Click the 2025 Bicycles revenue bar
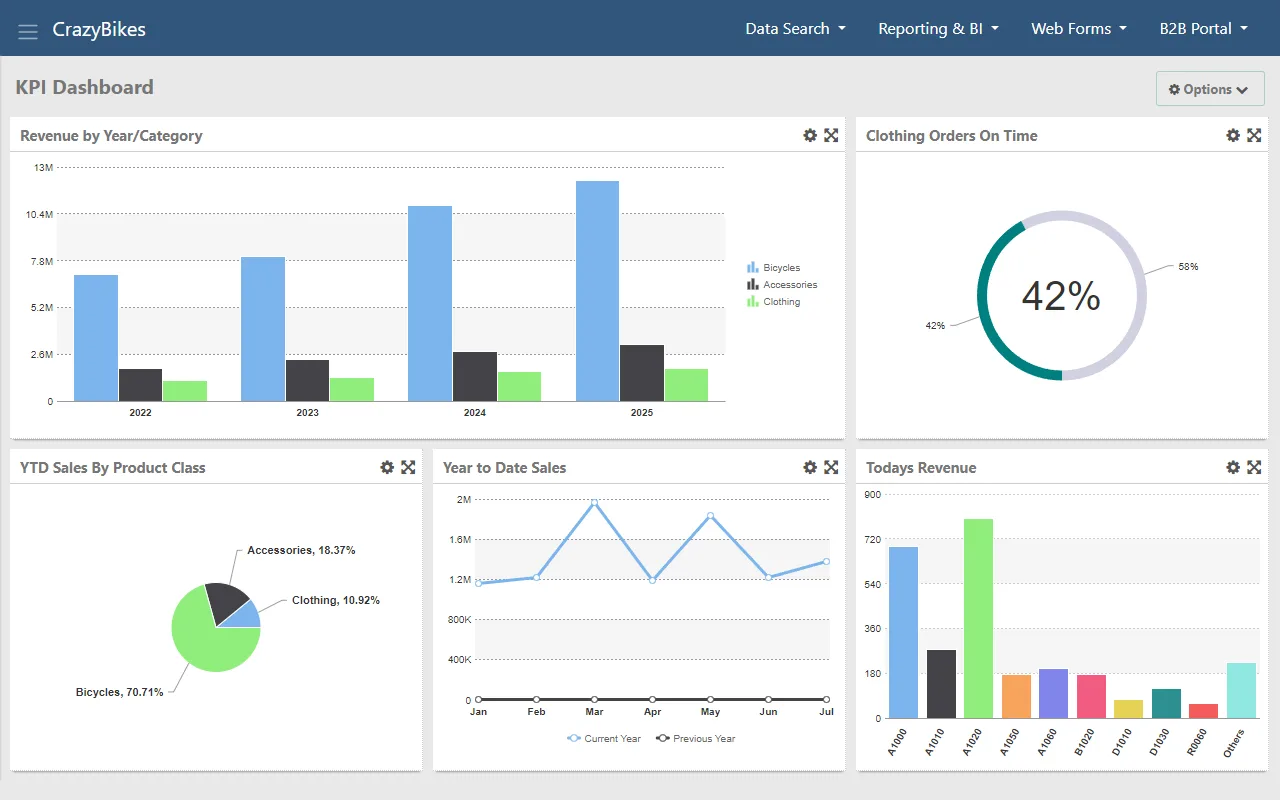Image resolution: width=1280 pixels, height=800 pixels. 597,291
